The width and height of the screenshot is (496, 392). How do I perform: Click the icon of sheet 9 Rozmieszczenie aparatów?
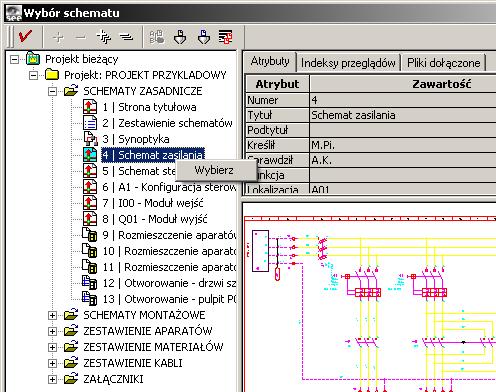point(90,235)
